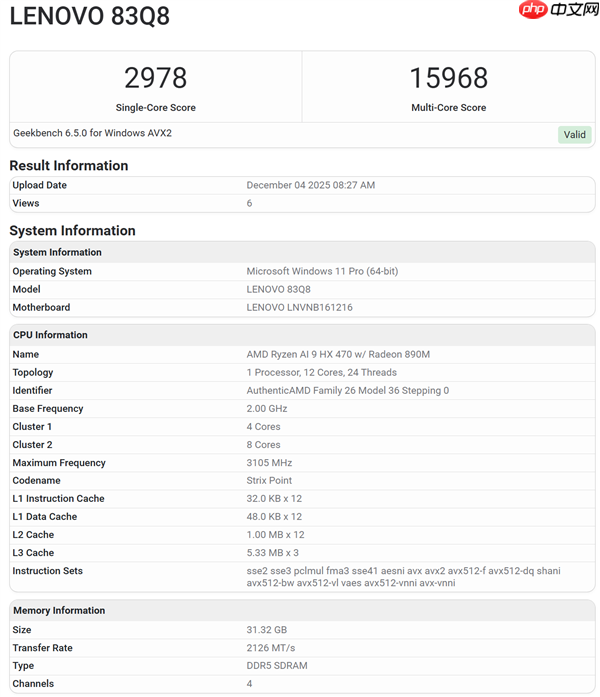The image size is (600, 697).
Task: Click the Maximum Frequency label
Action: tap(59, 463)
